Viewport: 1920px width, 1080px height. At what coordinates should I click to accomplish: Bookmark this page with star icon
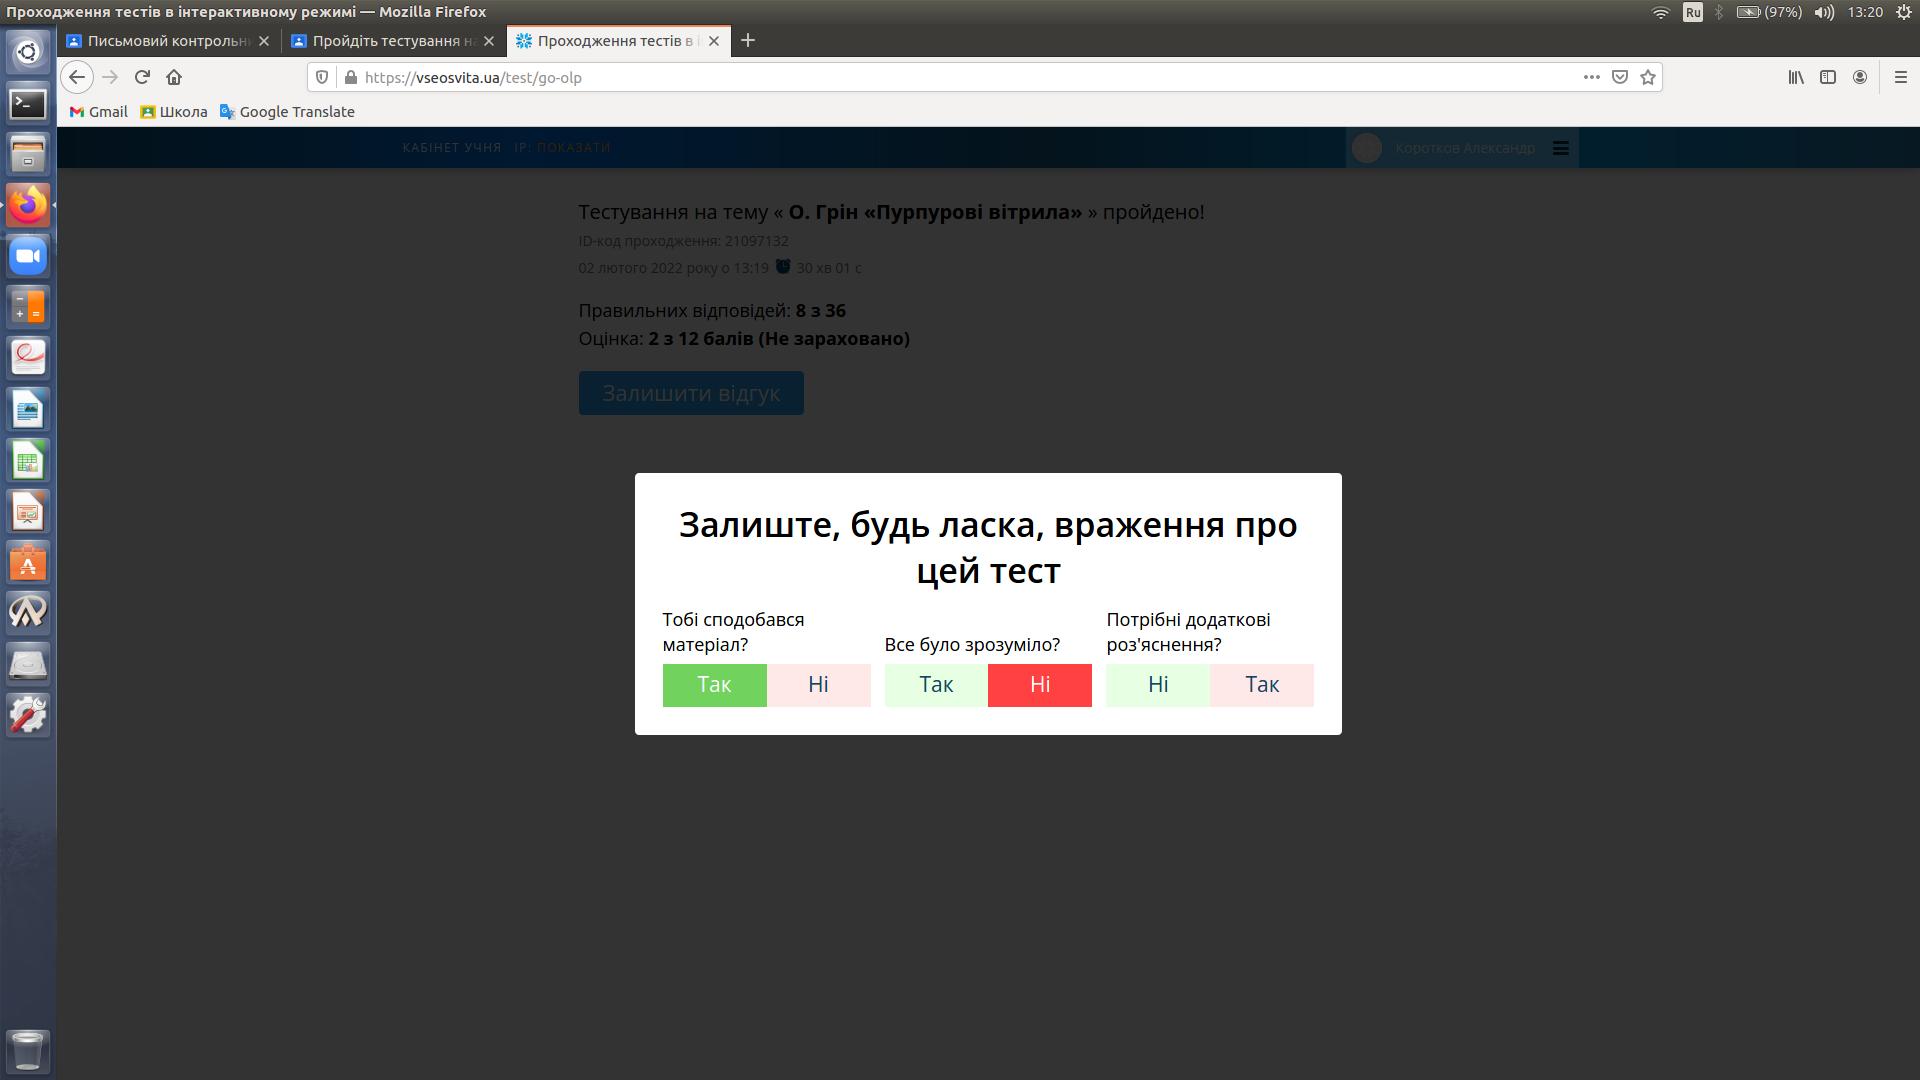pos(1648,77)
